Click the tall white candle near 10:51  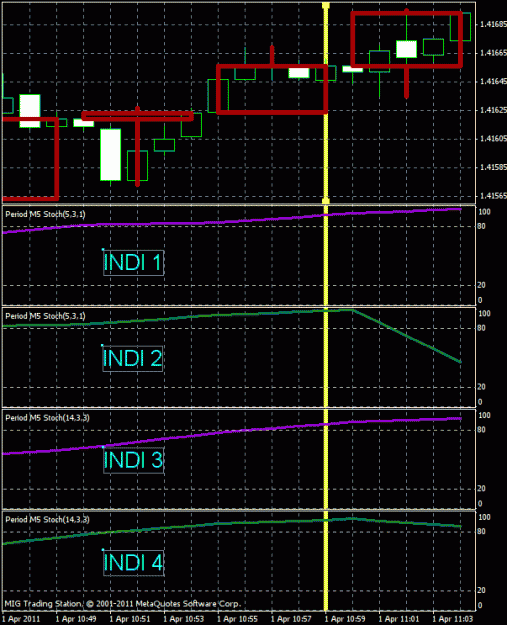click(x=110, y=155)
